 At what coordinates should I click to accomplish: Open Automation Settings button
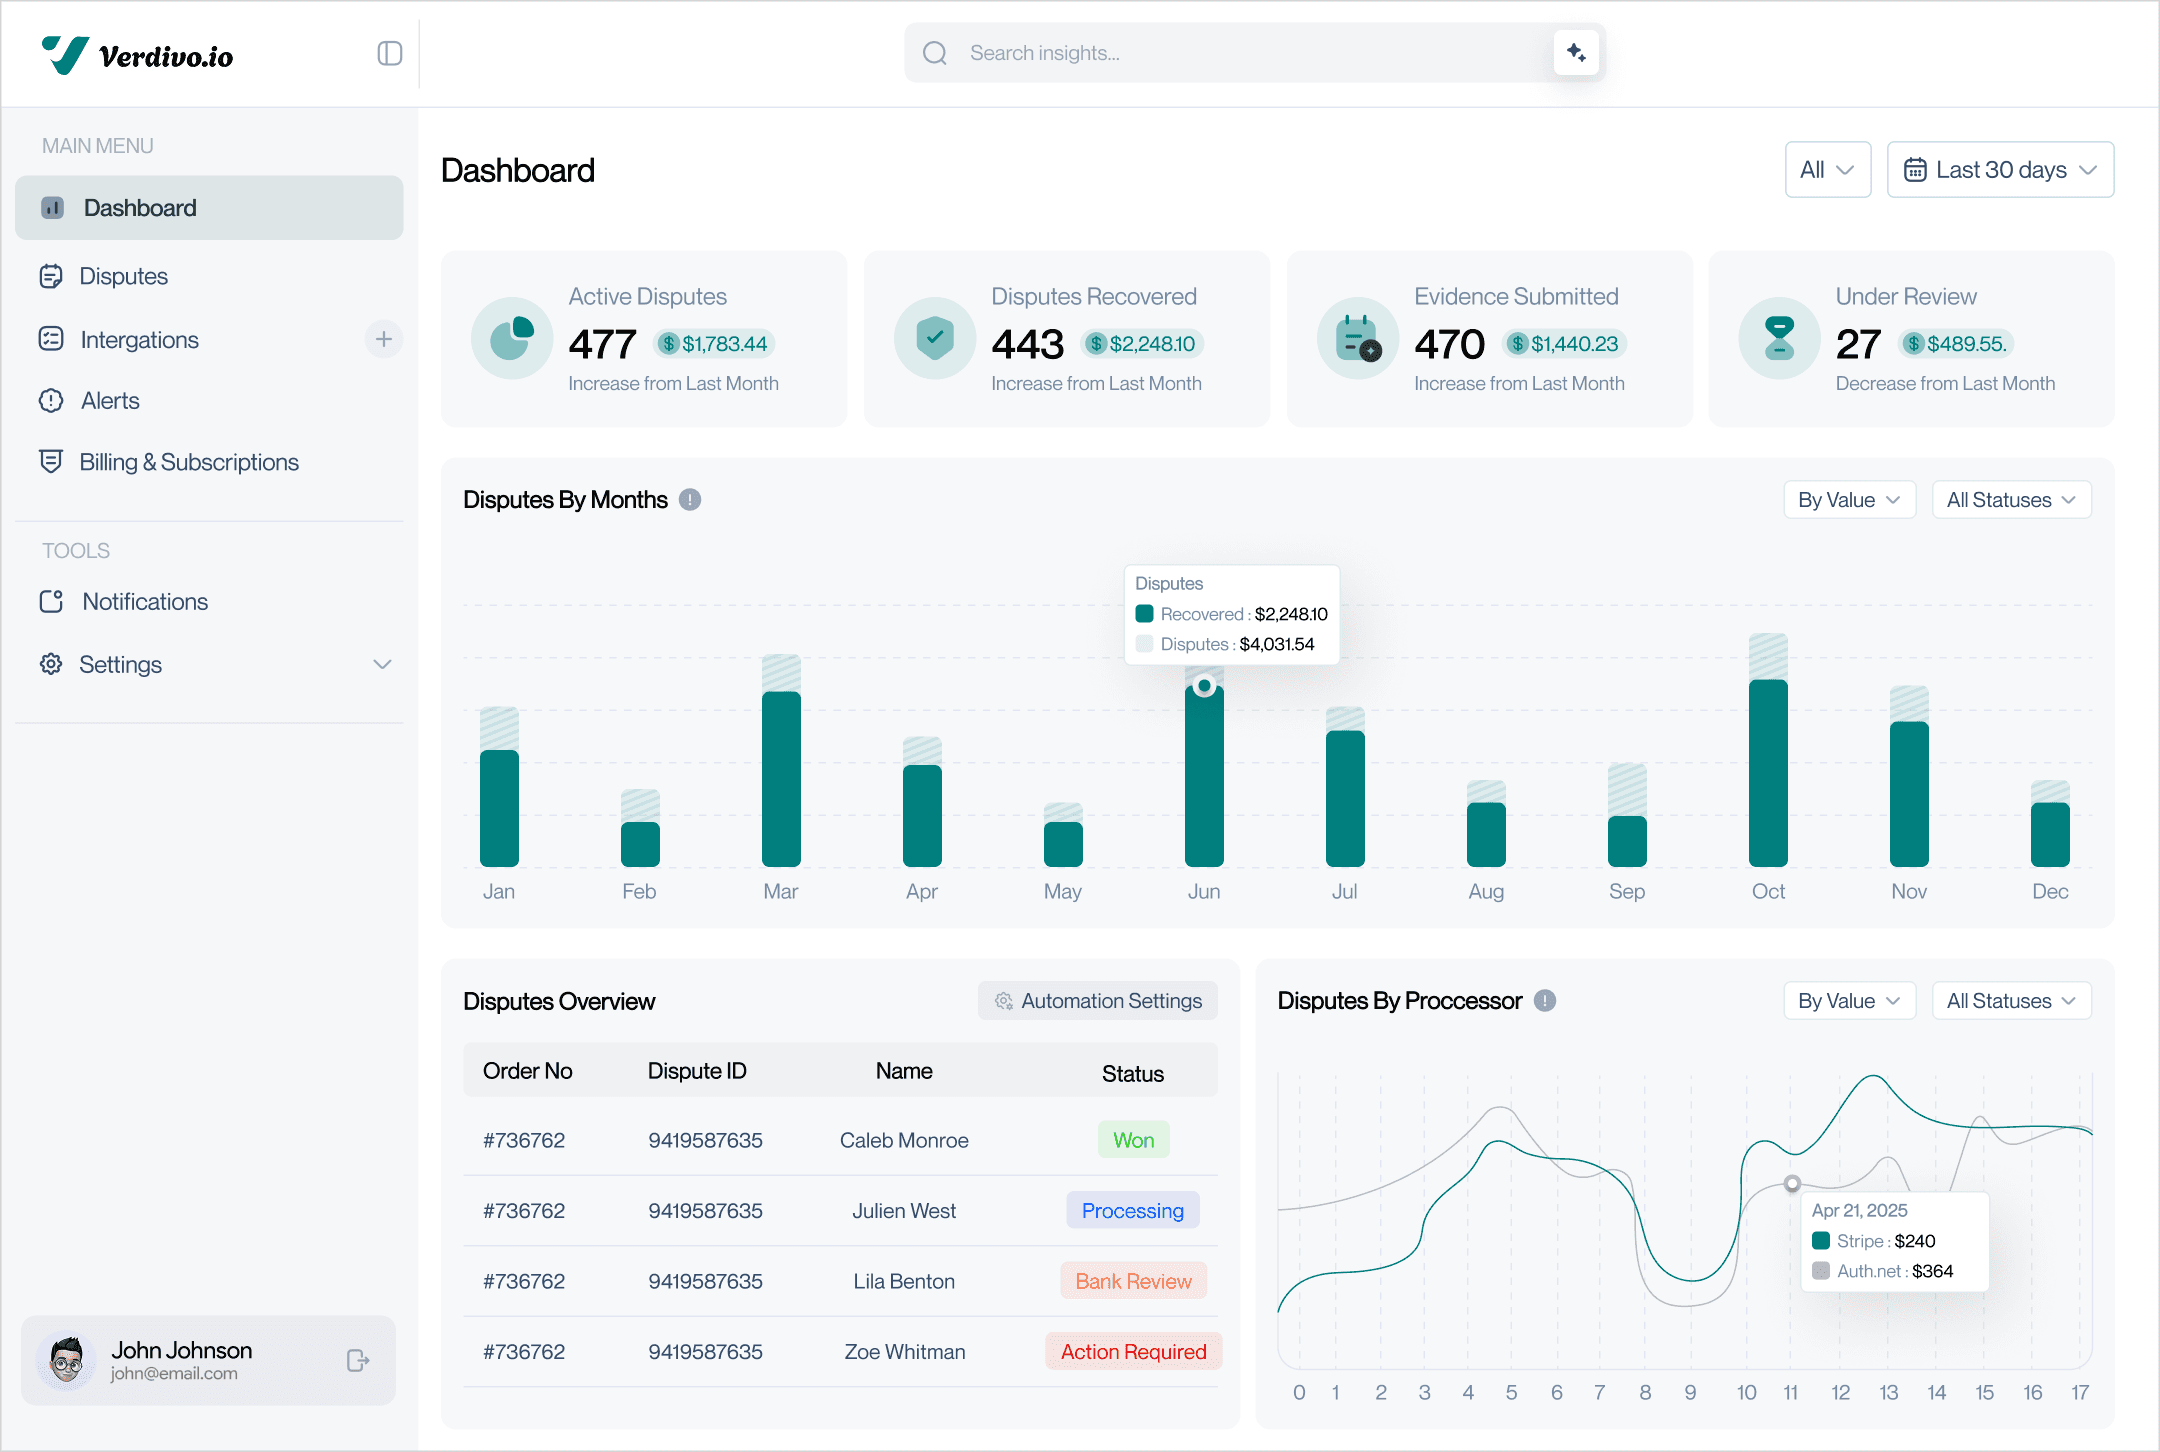[1098, 1001]
